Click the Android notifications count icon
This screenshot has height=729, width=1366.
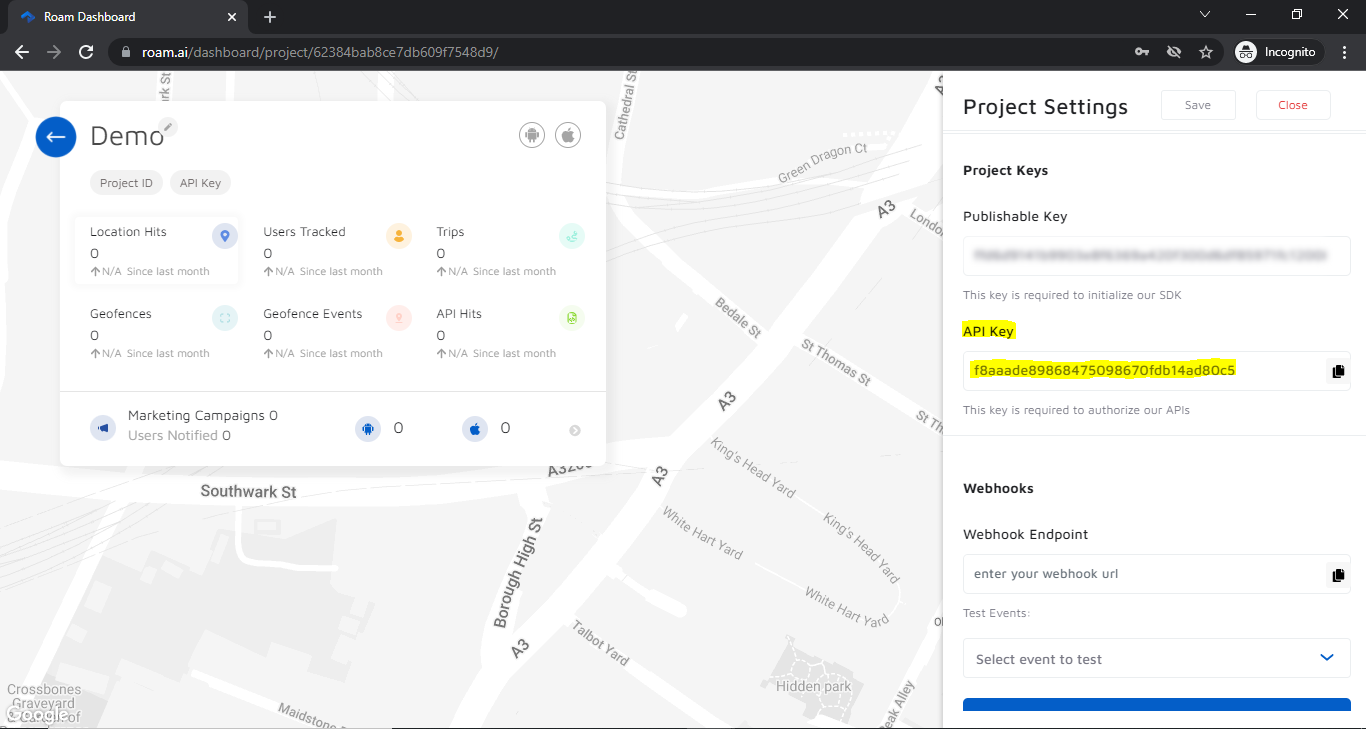coord(368,429)
